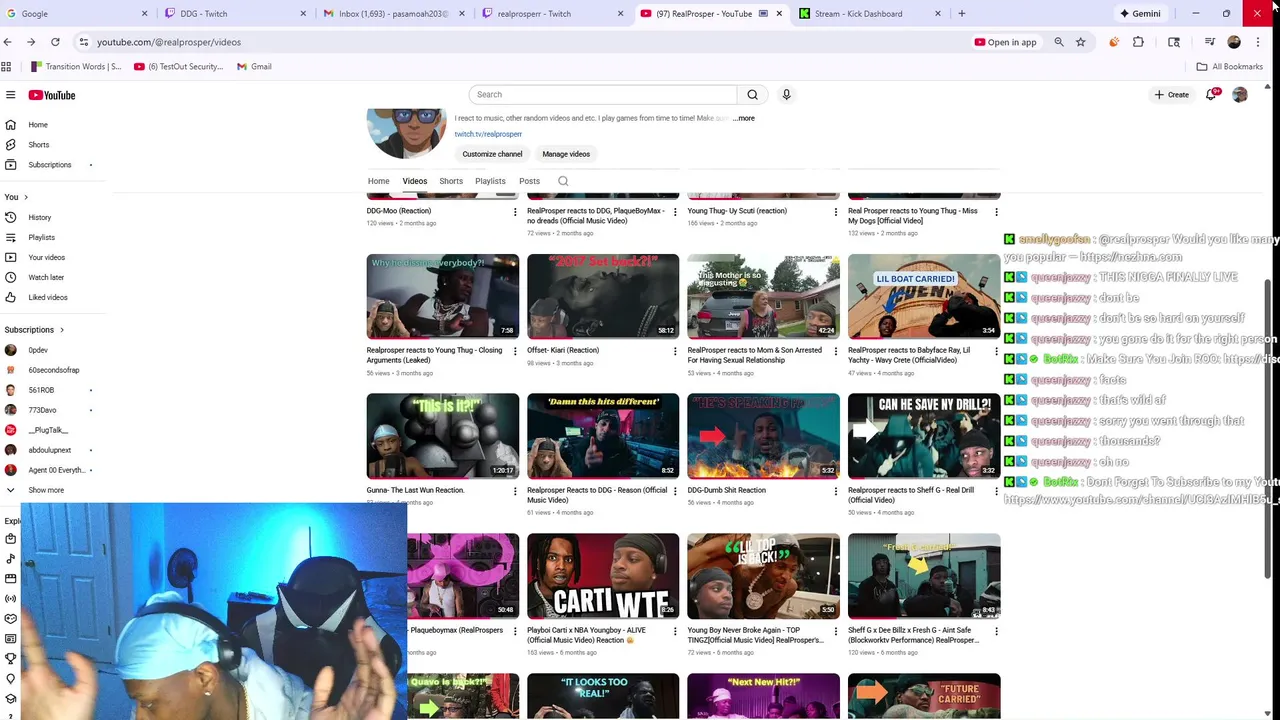Open new browser tab
This screenshot has width=1280, height=720.
(961, 14)
